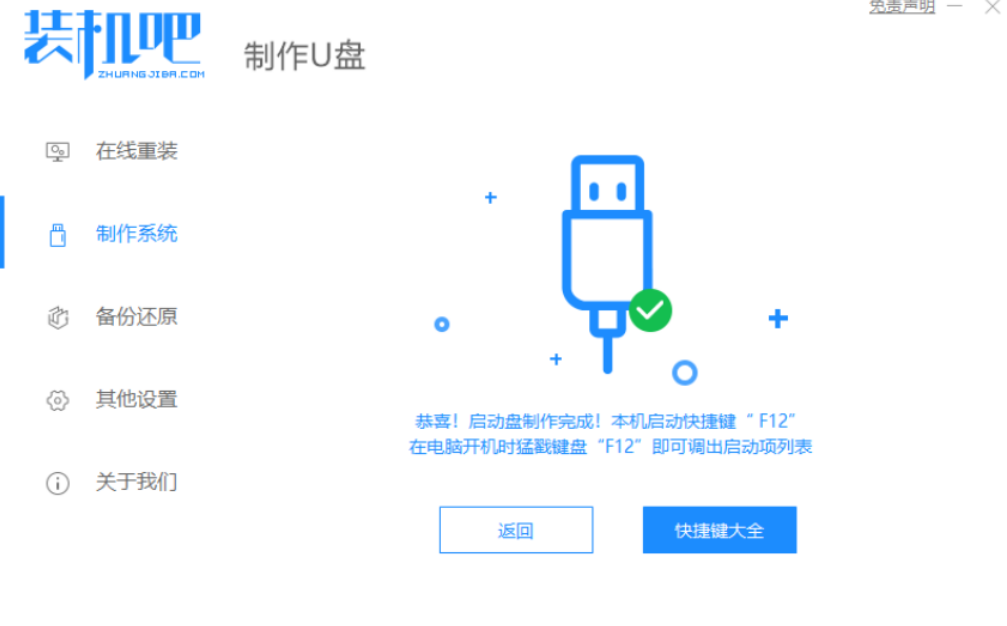Select the 制作系统 USB drive icon
Image resolution: width=1007 pixels, height=626 pixels.
pos(57,235)
